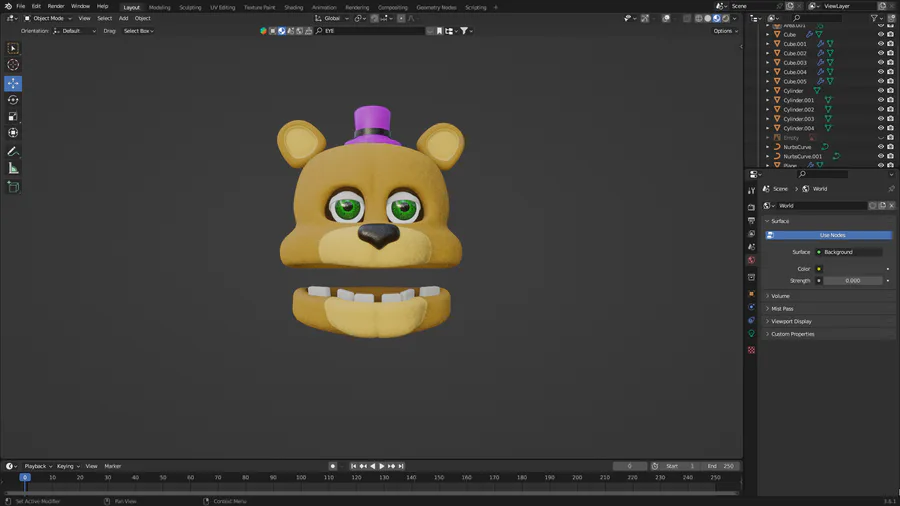Play the animation forward
900x506 pixels.
382,466
